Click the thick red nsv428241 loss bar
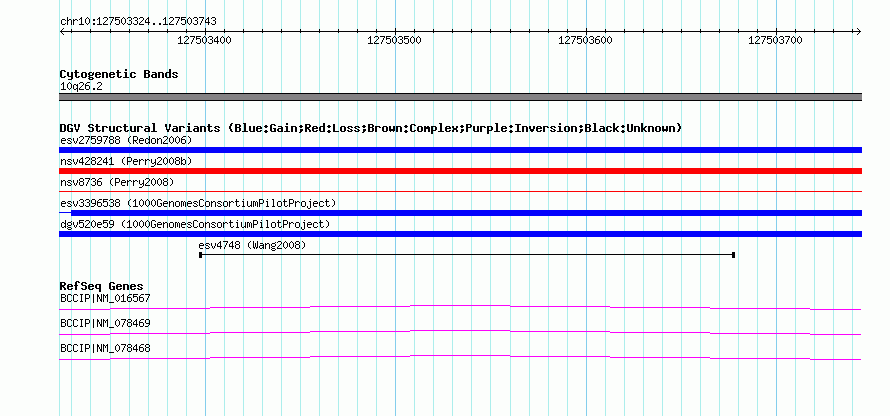 (x=460, y=171)
